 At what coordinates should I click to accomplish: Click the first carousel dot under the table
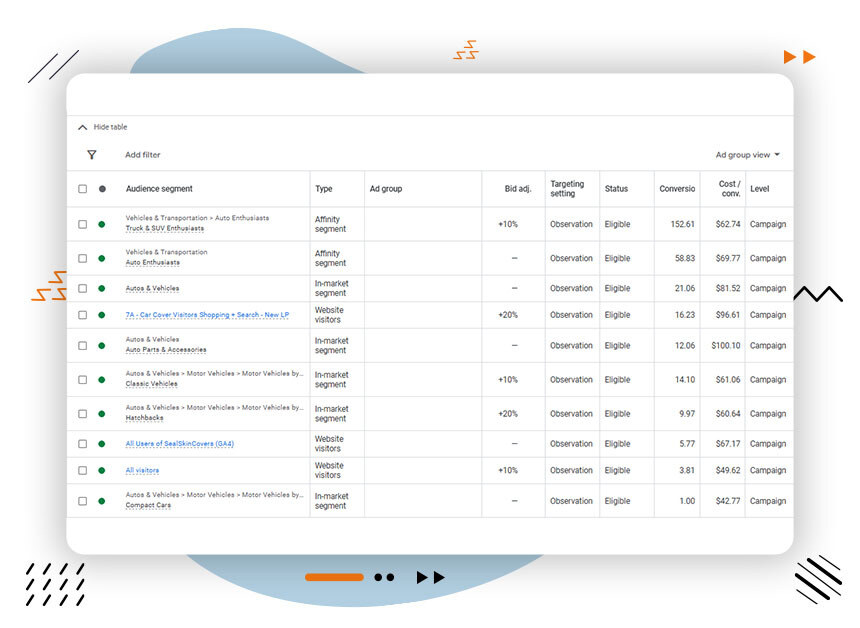(379, 577)
